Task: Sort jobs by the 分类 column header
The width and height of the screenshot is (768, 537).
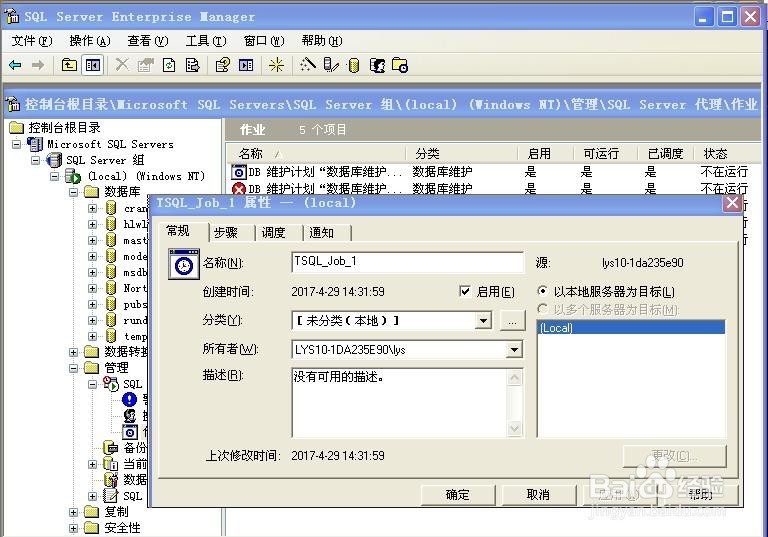Action: point(462,154)
